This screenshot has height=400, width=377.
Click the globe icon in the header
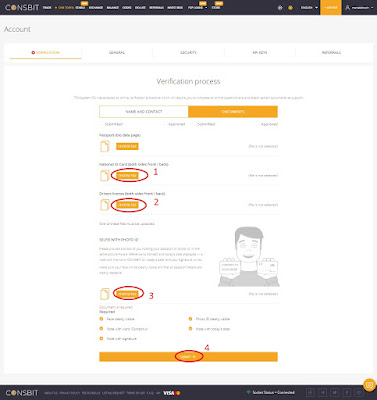[x=280, y=8]
